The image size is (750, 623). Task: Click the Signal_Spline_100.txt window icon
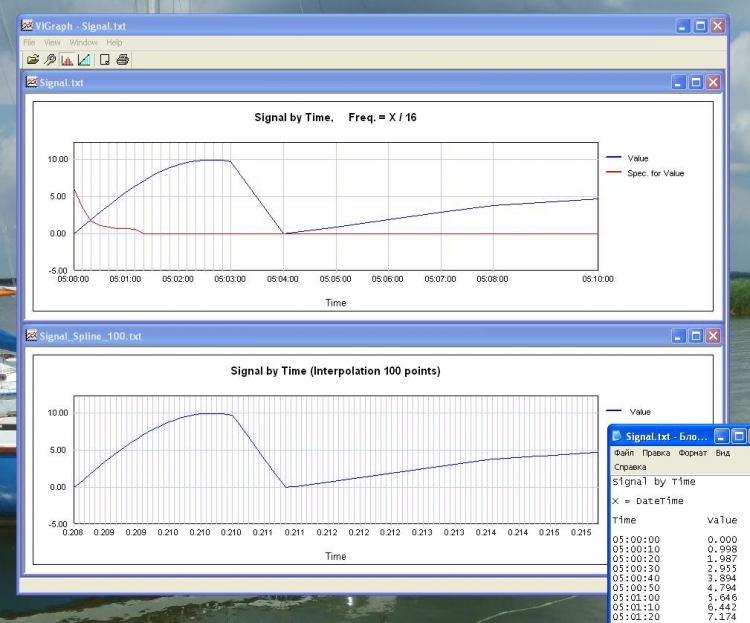click(x=30, y=336)
